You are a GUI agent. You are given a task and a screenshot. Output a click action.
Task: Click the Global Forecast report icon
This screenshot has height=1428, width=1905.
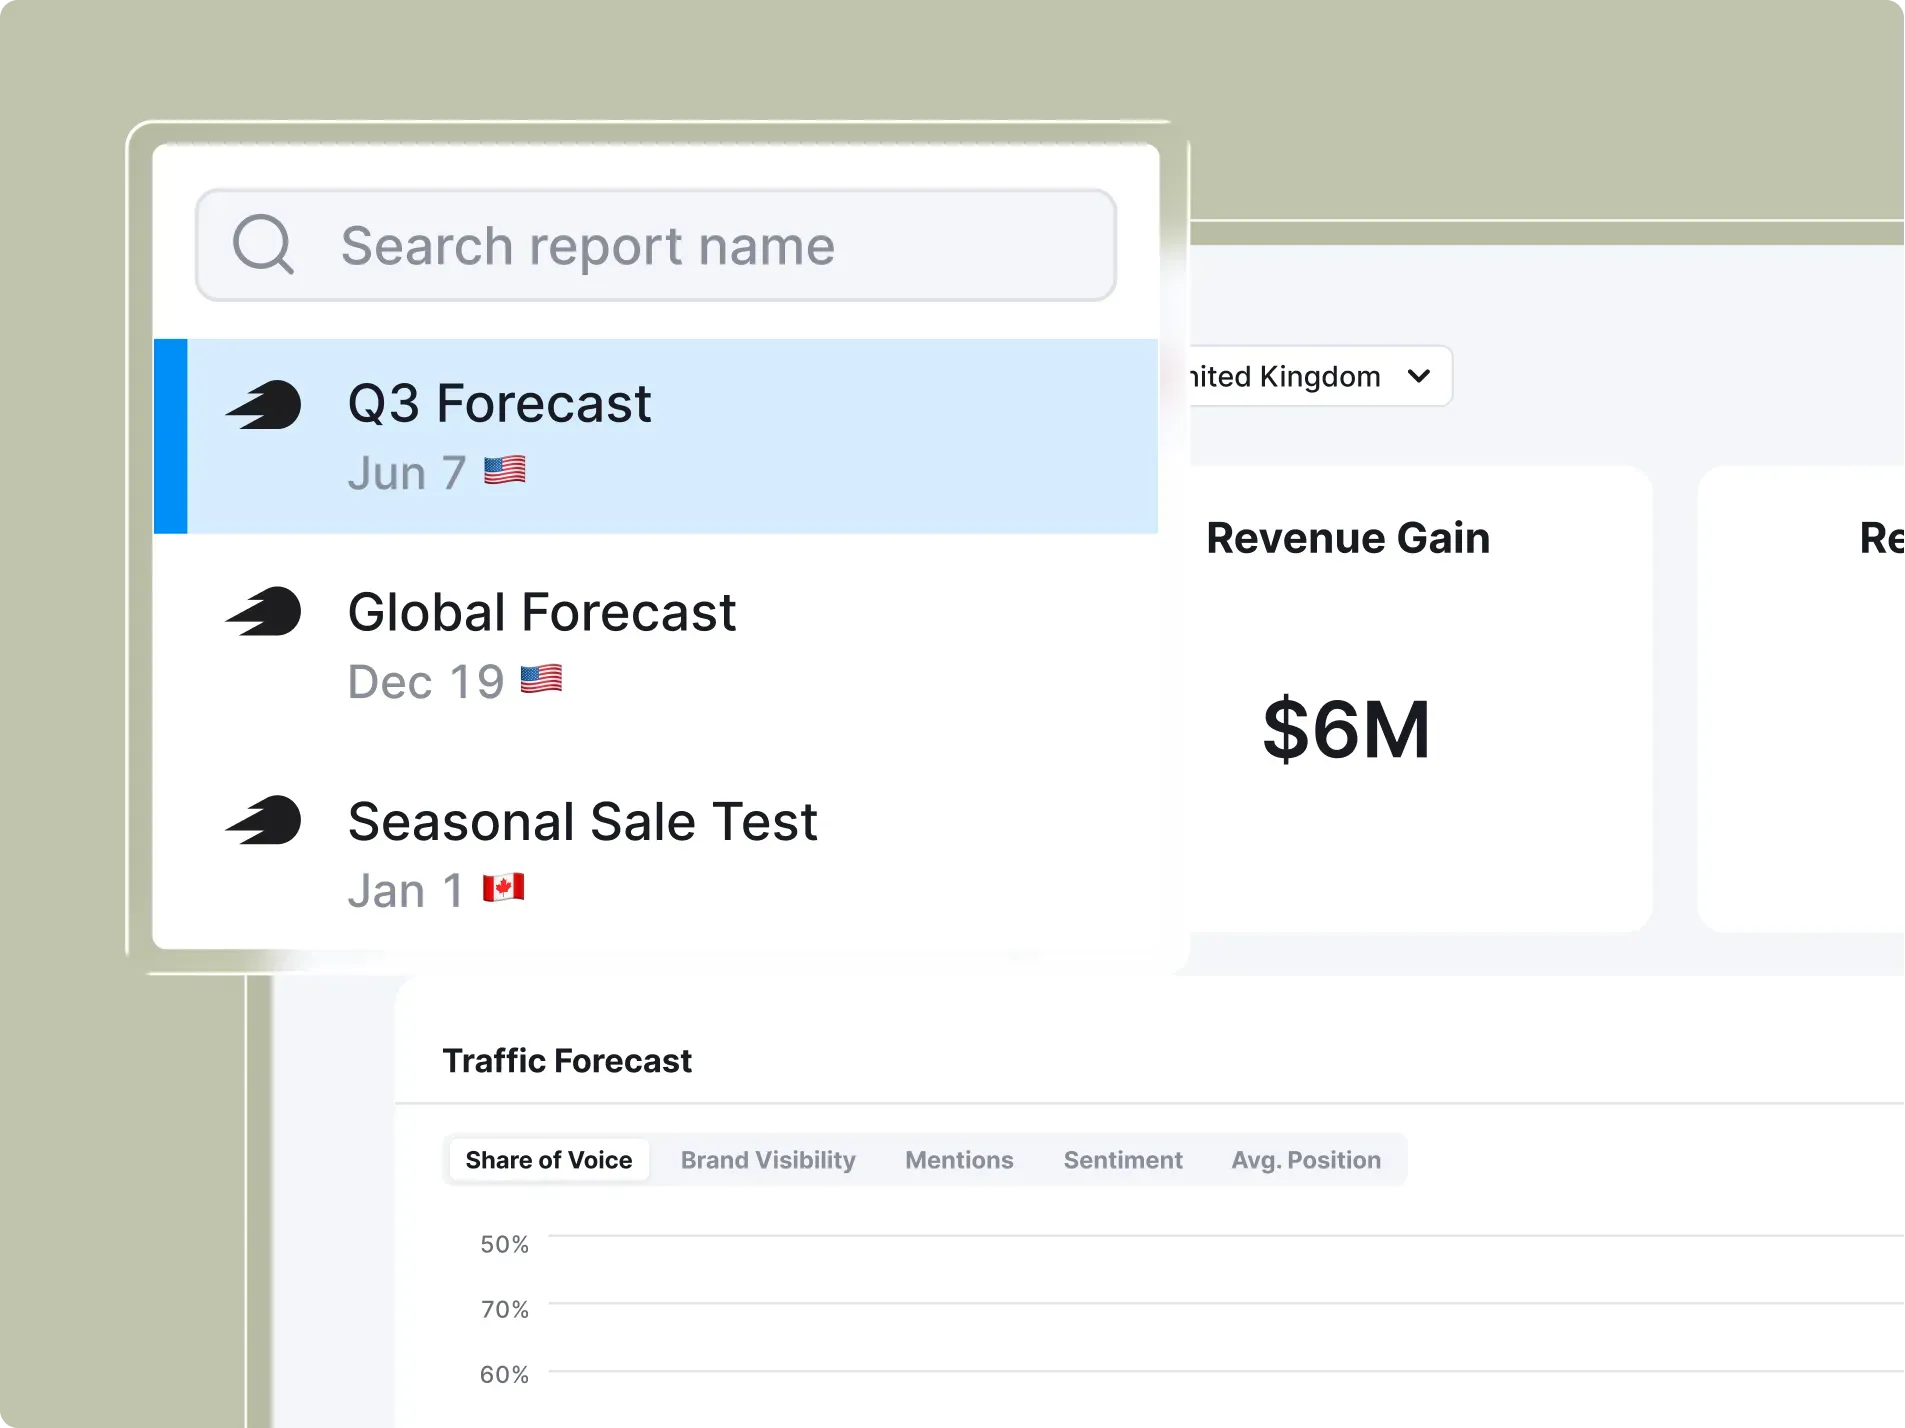click(x=263, y=611)
